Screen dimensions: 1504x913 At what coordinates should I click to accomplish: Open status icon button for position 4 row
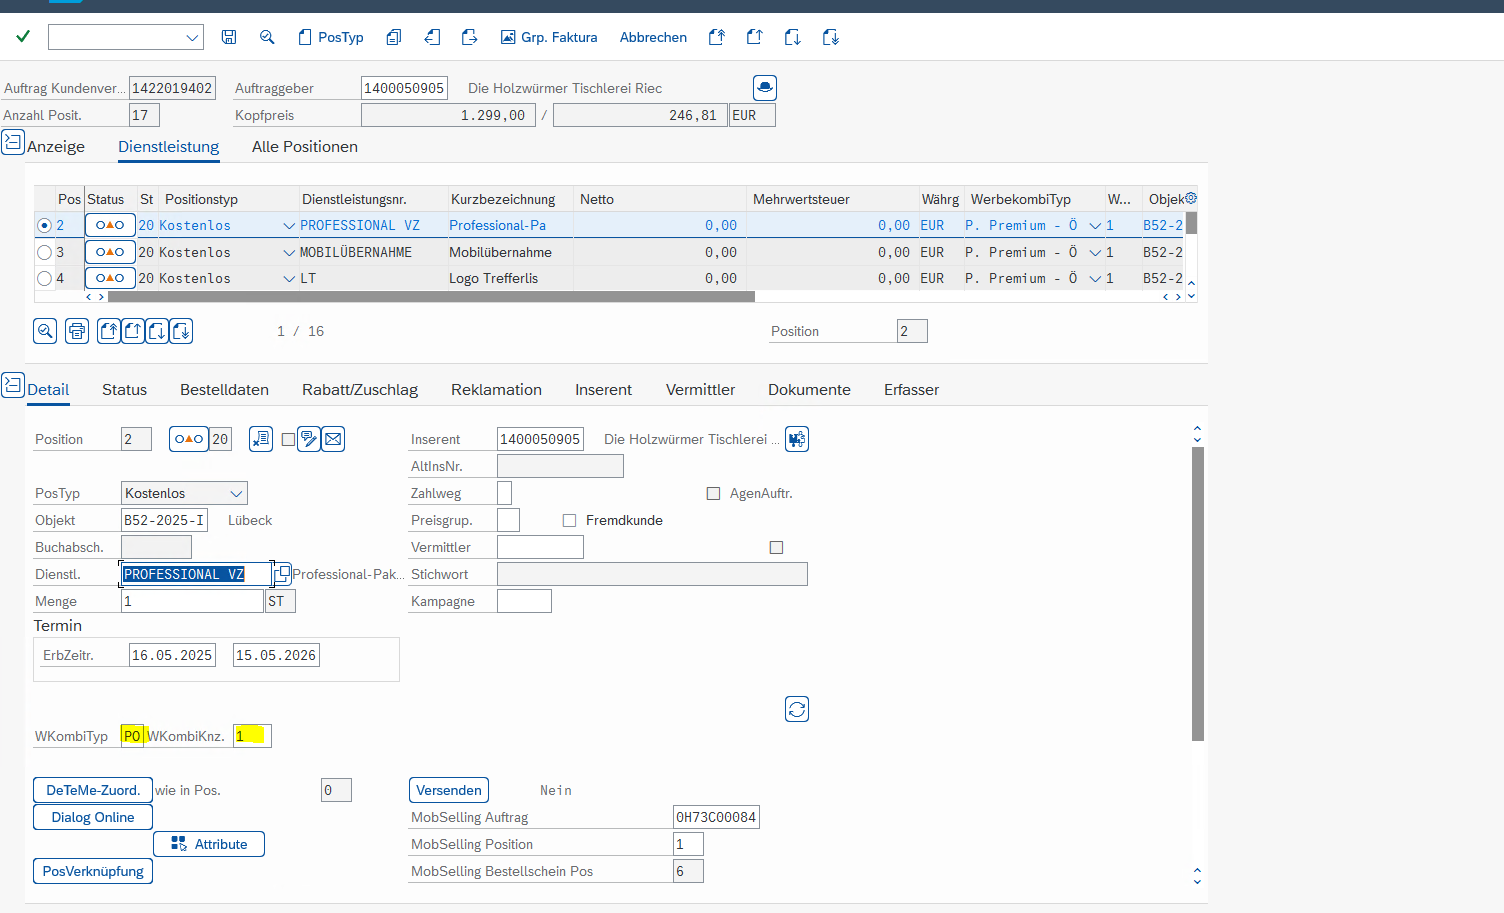click(x=110, y=278)
